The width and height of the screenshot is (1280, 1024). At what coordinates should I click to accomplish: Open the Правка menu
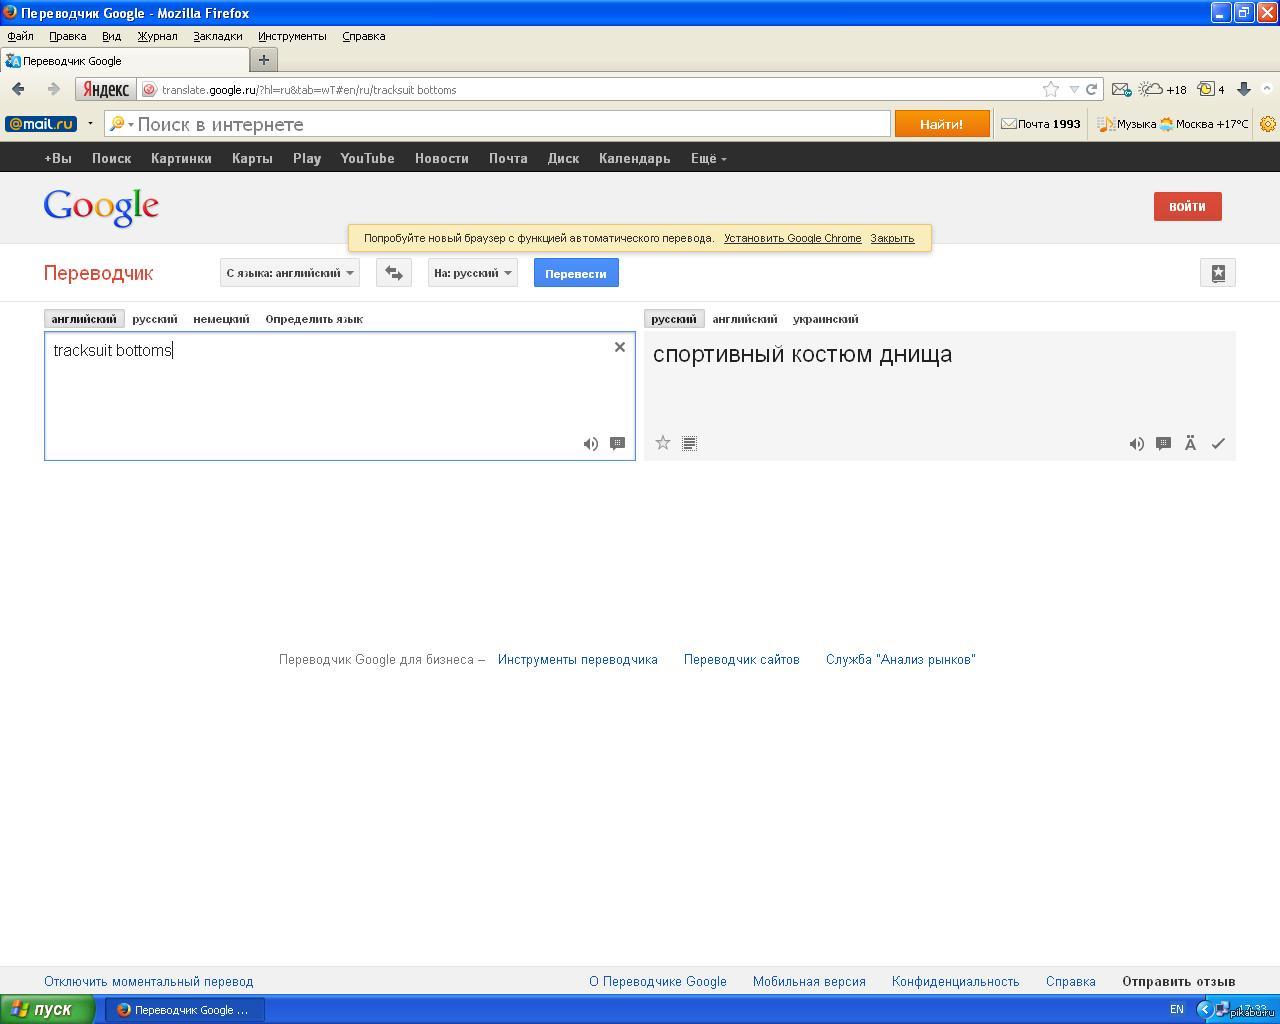67,36
